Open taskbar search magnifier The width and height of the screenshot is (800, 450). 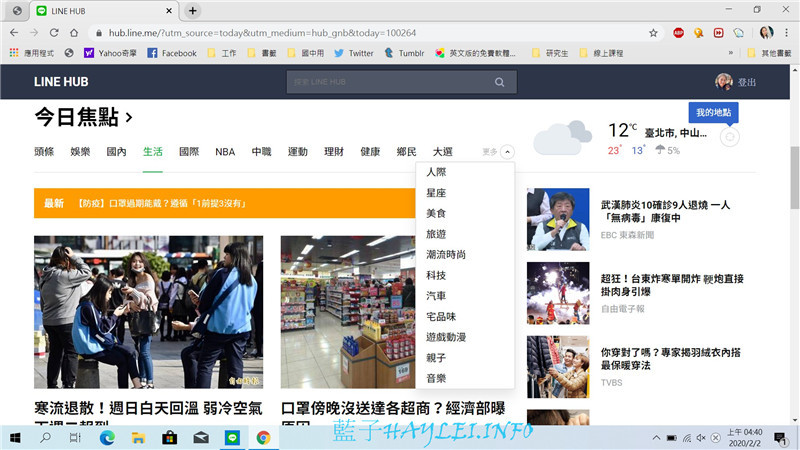(x=45, y=438)
